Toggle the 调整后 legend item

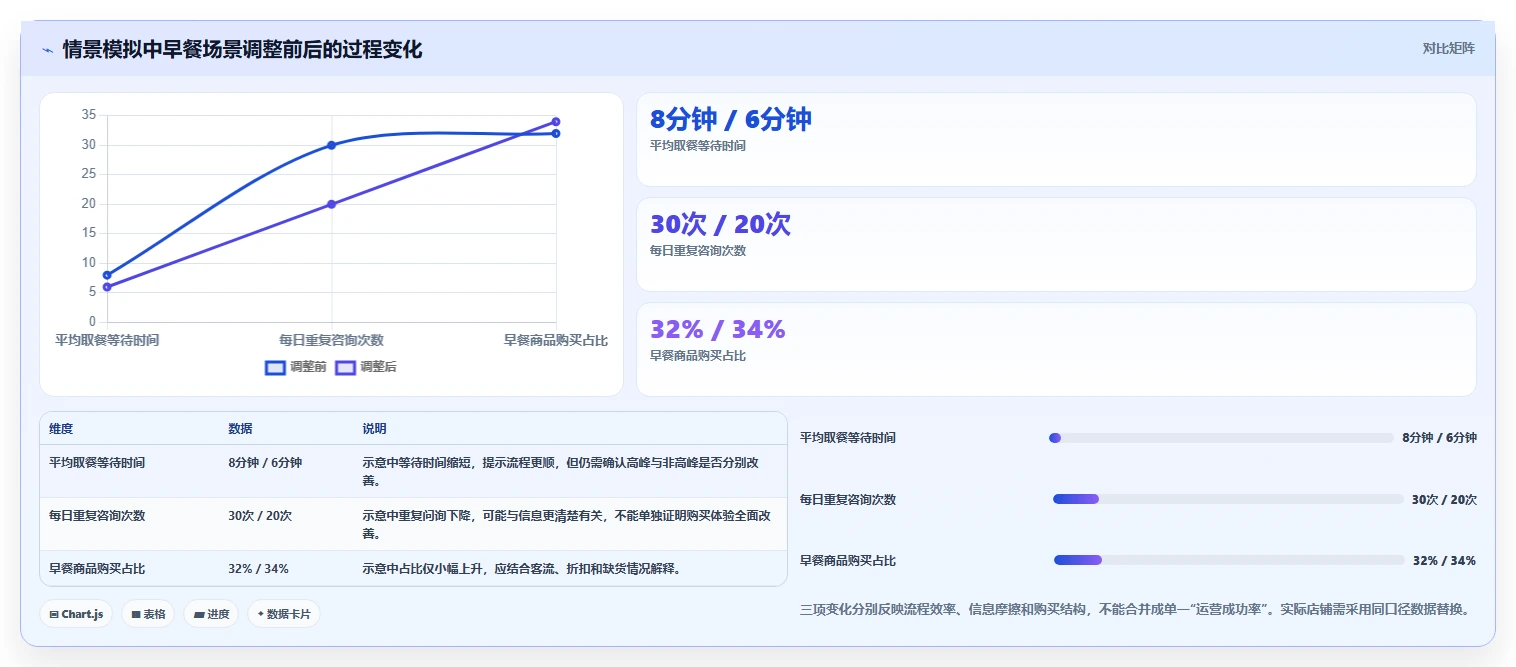coord(365,367)
